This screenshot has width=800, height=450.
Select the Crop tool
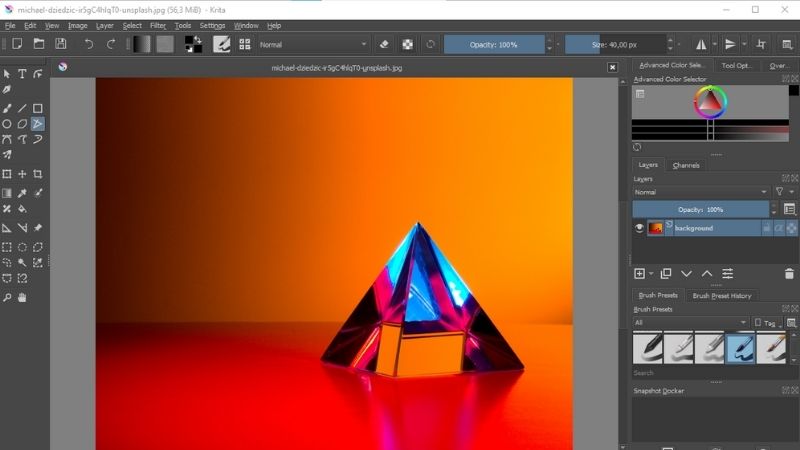tap(37, 174)
